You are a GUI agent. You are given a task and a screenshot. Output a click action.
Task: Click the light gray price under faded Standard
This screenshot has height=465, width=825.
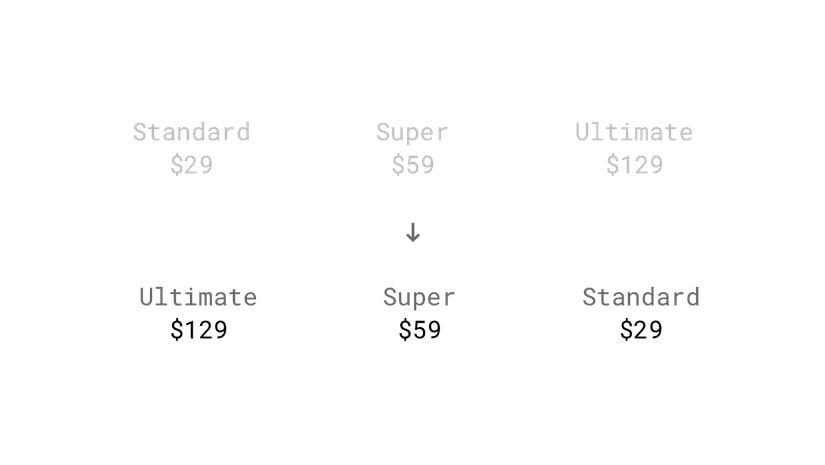point(191,165)
